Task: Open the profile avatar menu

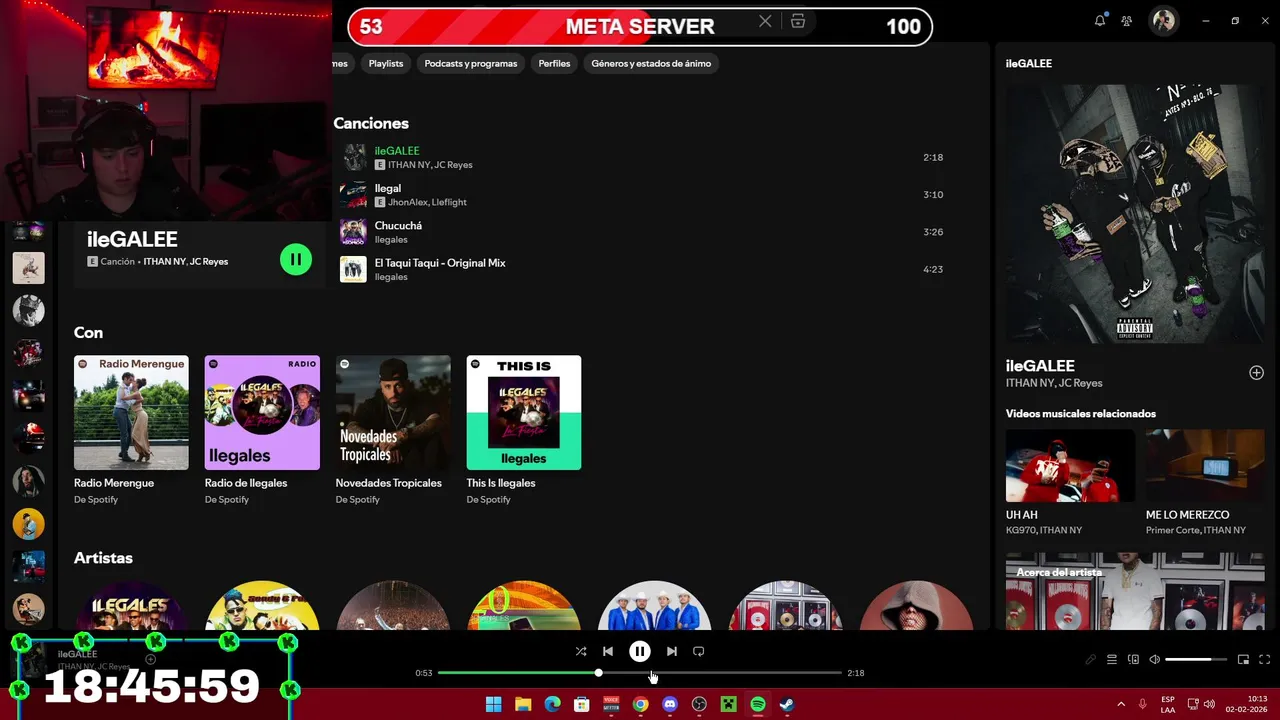Action: [x=1163, y=21]
